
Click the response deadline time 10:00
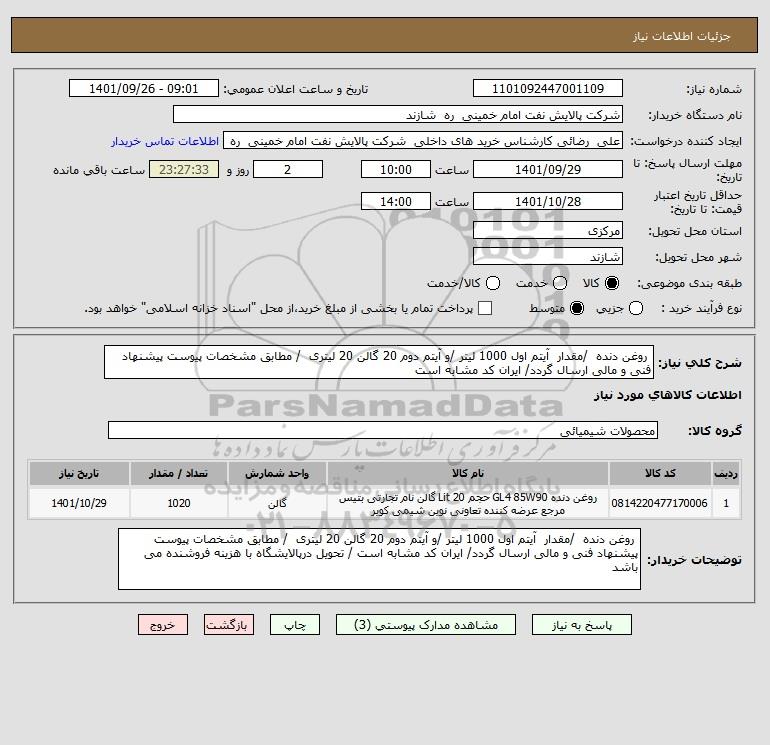coord(396,169)
